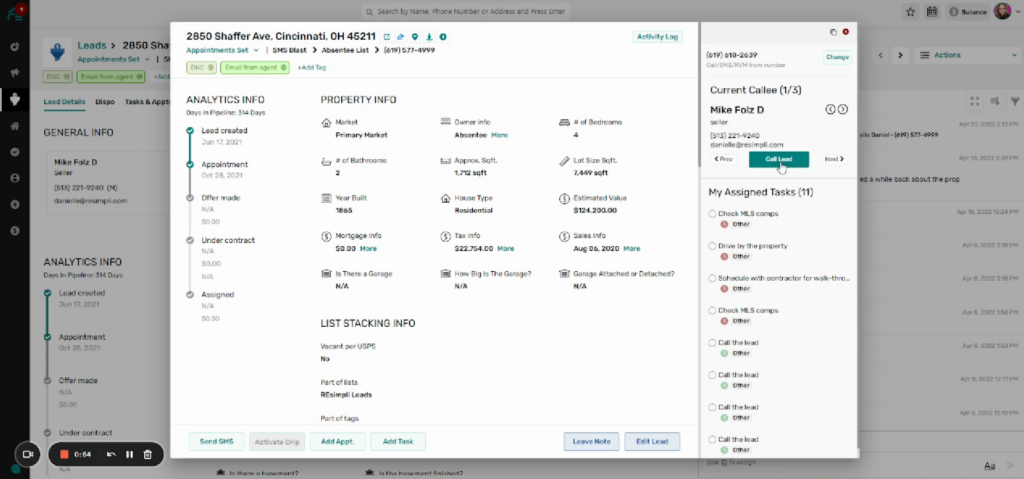Mark Drive by the property task done
The image size is (1024, 479).
tap(712, 246)
